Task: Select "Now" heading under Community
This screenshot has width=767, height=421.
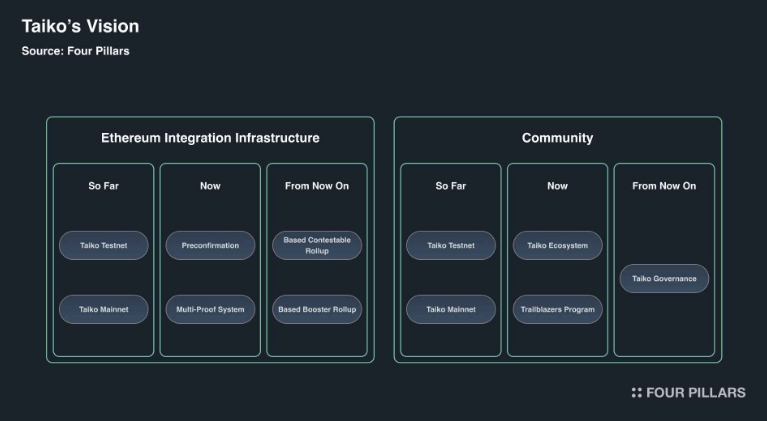Action: (557, 186)
